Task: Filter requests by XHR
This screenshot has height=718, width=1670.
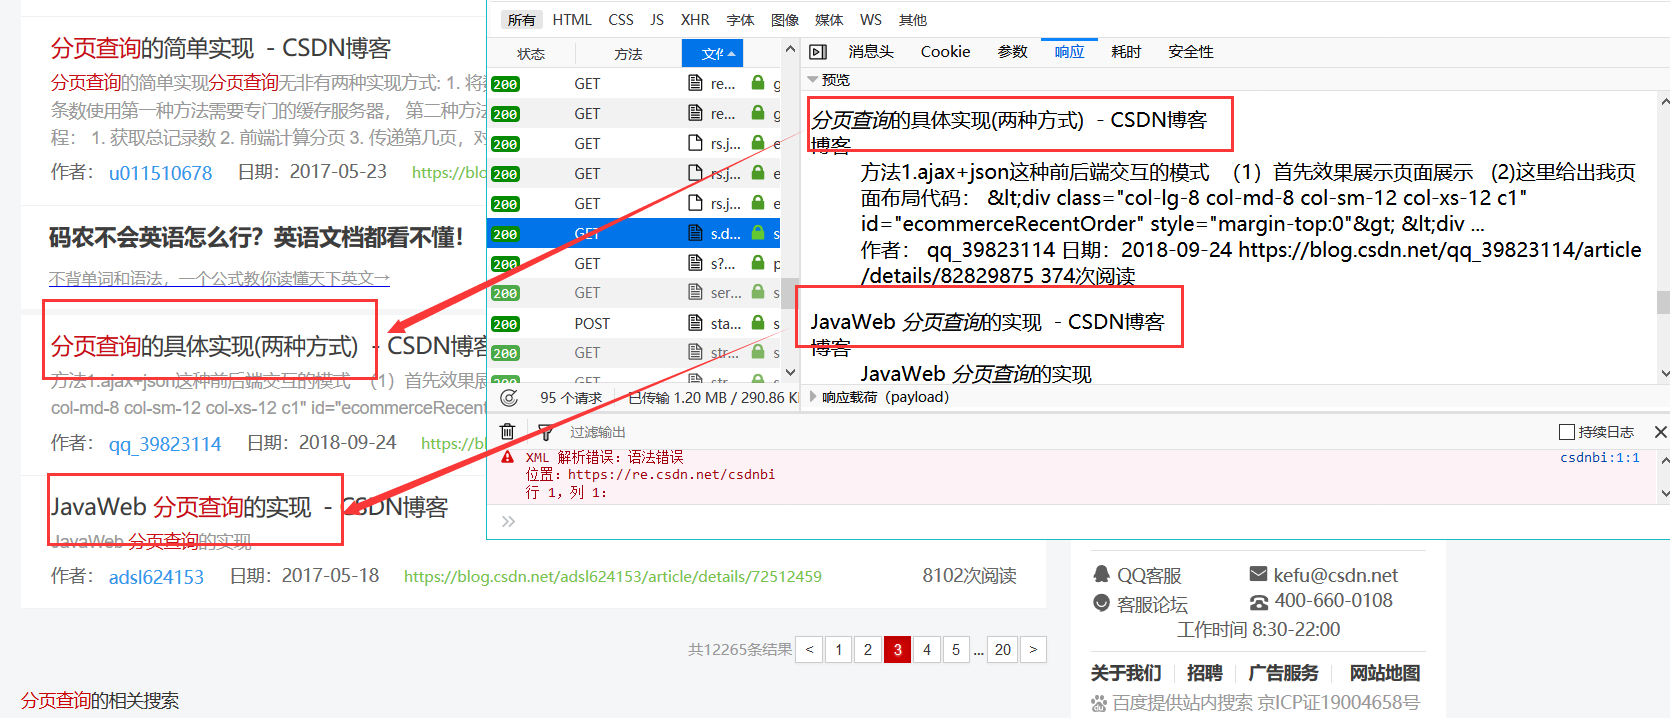Action: [695, 20]
